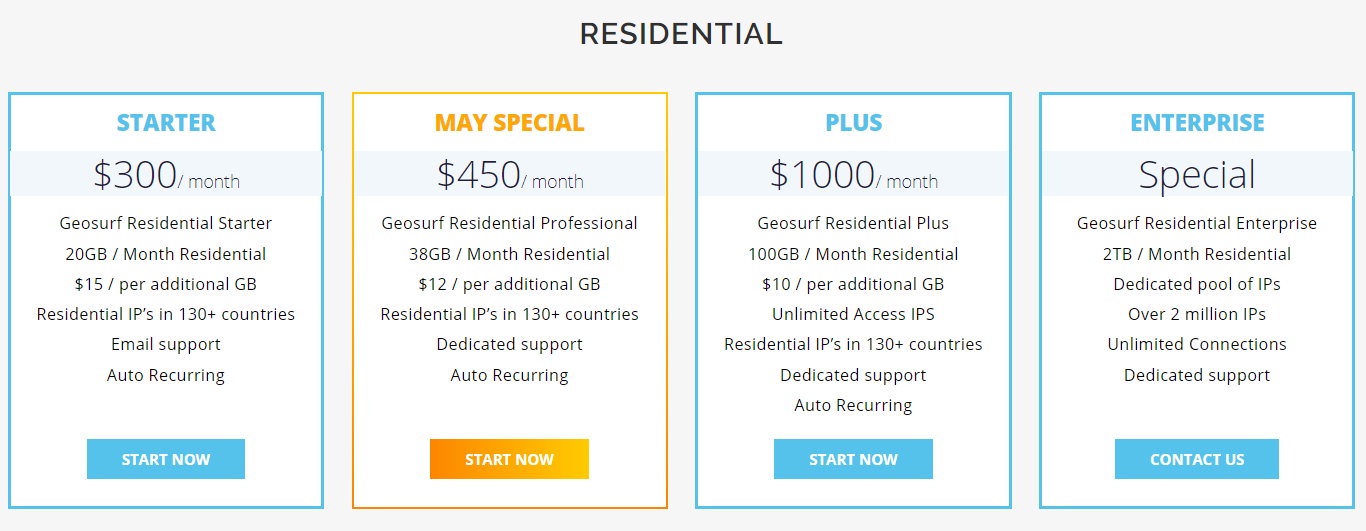Select the "Dedicated pool of IPs" feature
Screen dimensions: 1366x531
coord(1197,284)
